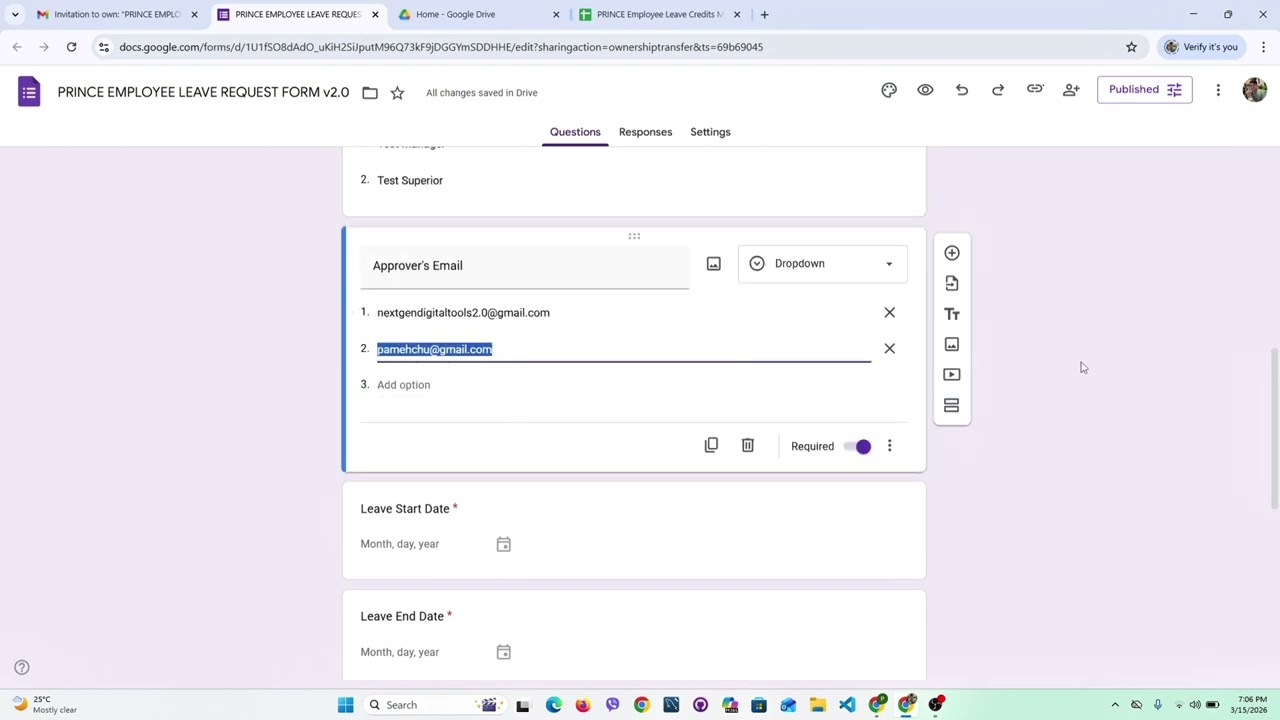The image size is (1280, 720).
Task: Open the Dropdown question type selector
Action: point(822,264)
